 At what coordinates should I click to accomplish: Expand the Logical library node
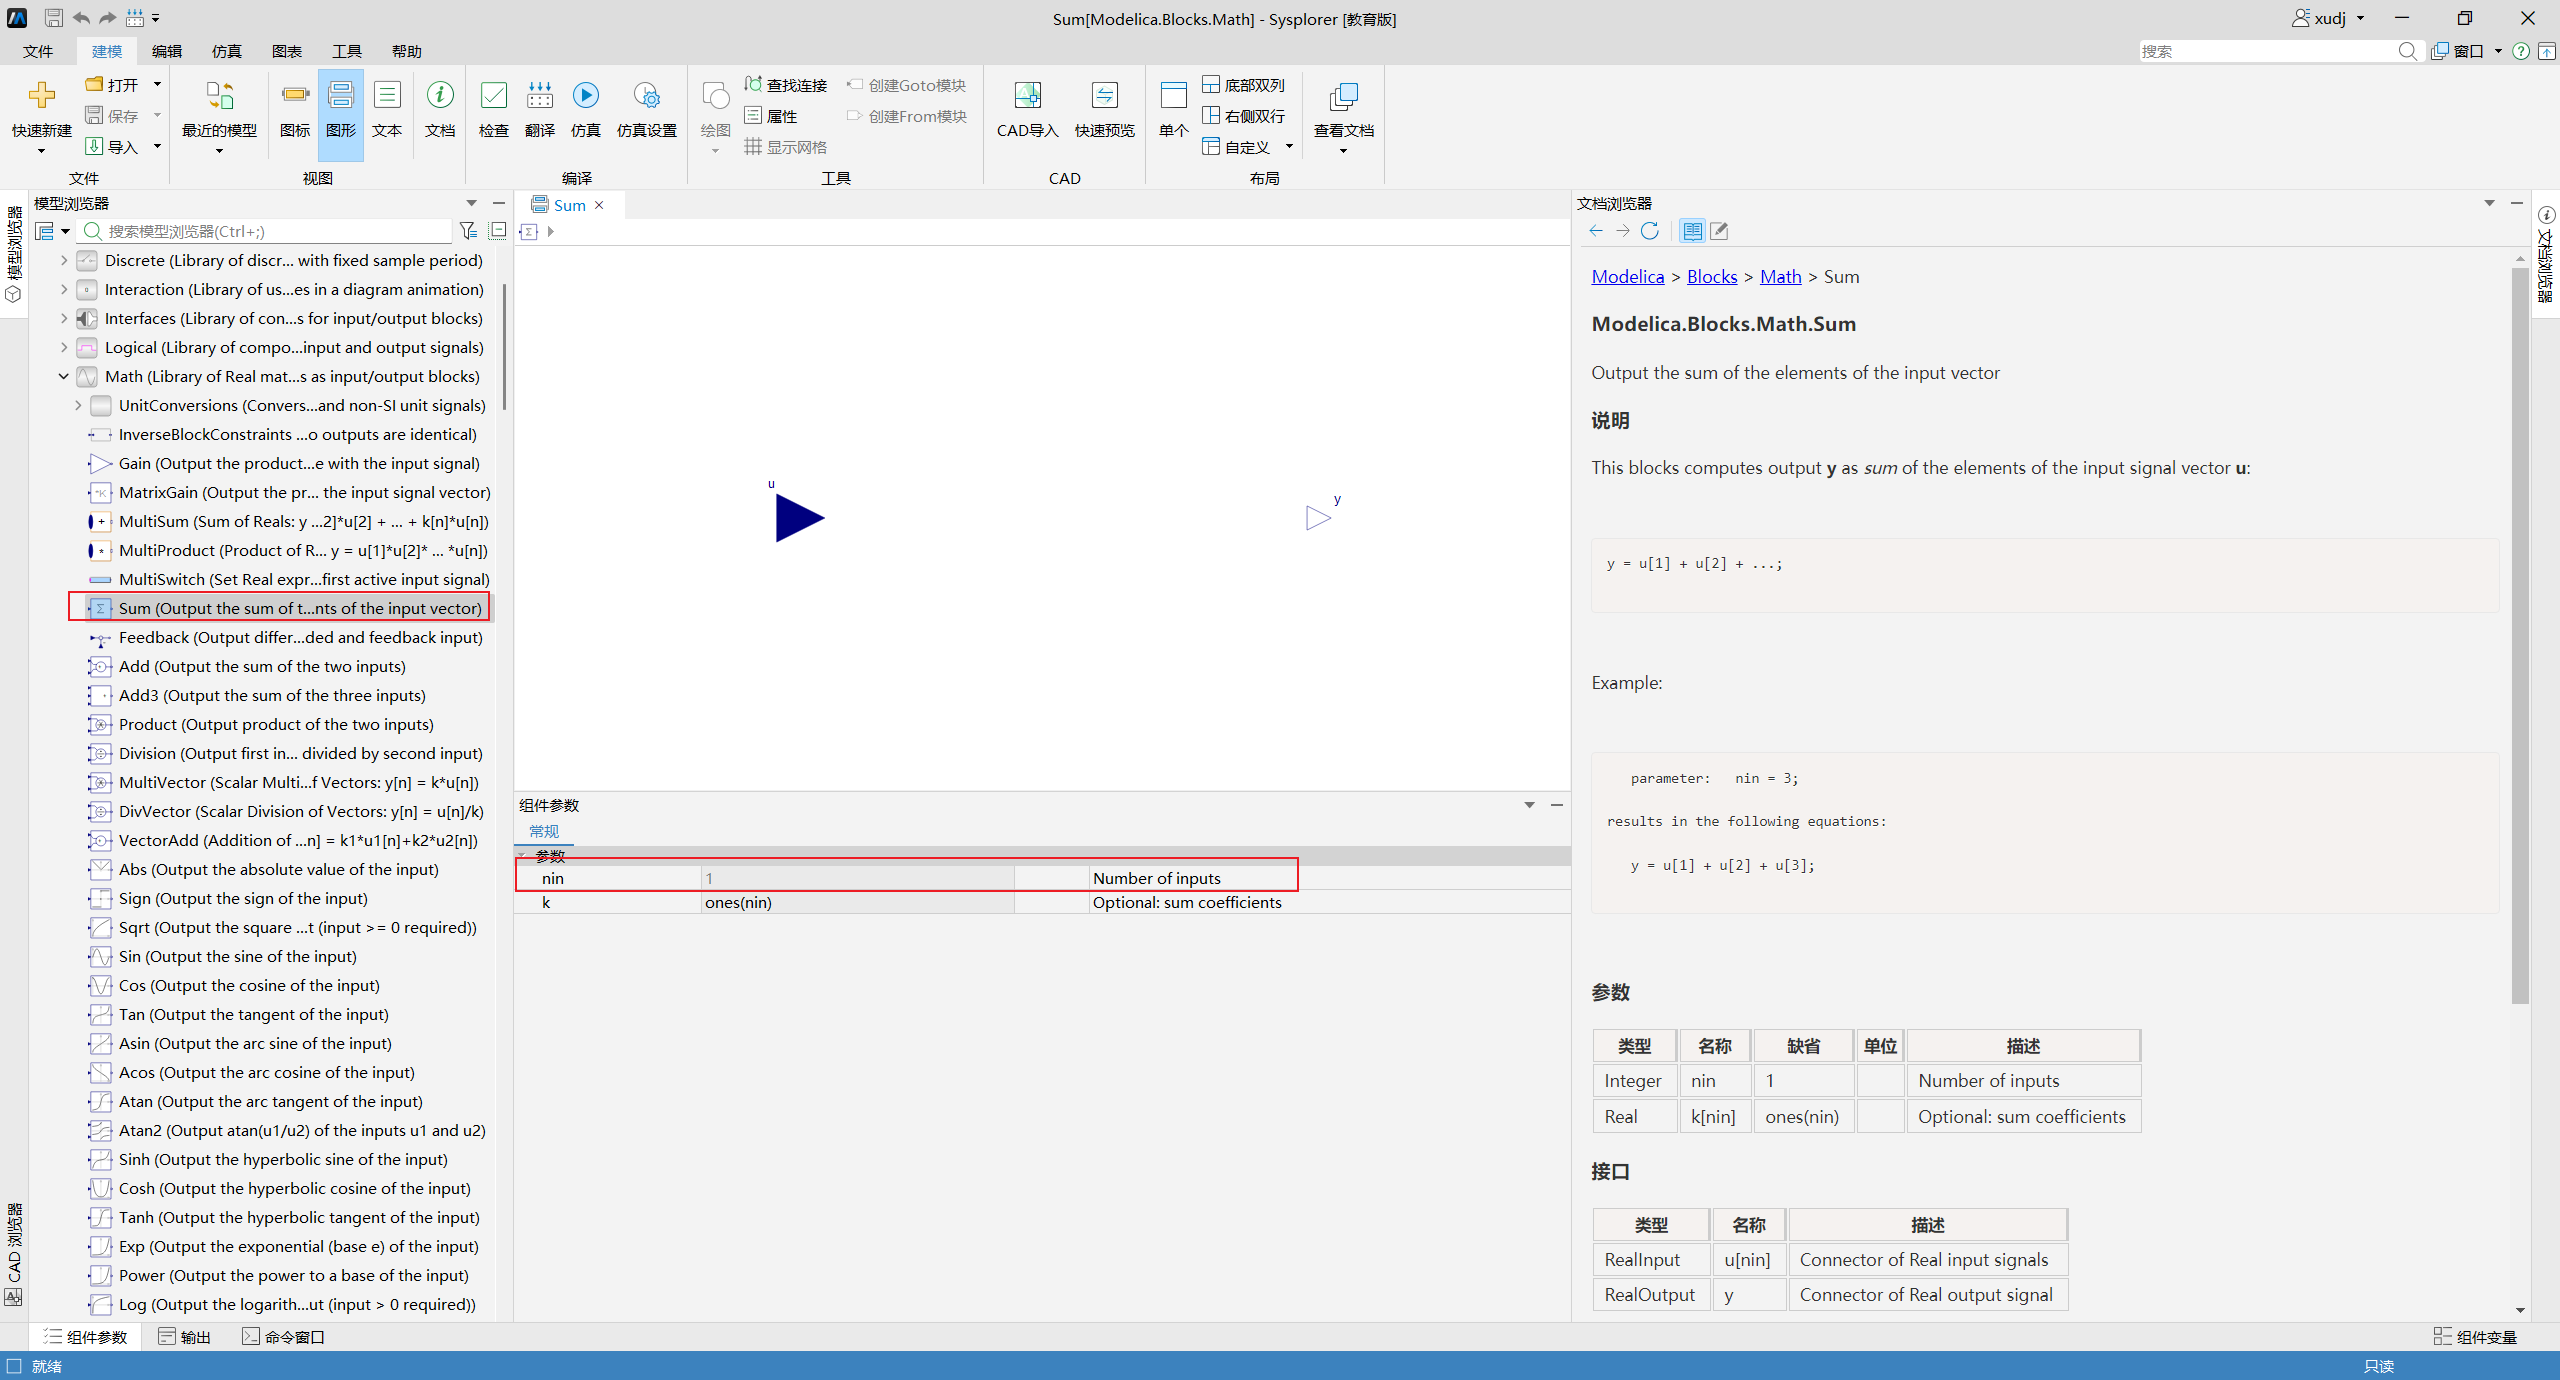[x=64, y=347]
